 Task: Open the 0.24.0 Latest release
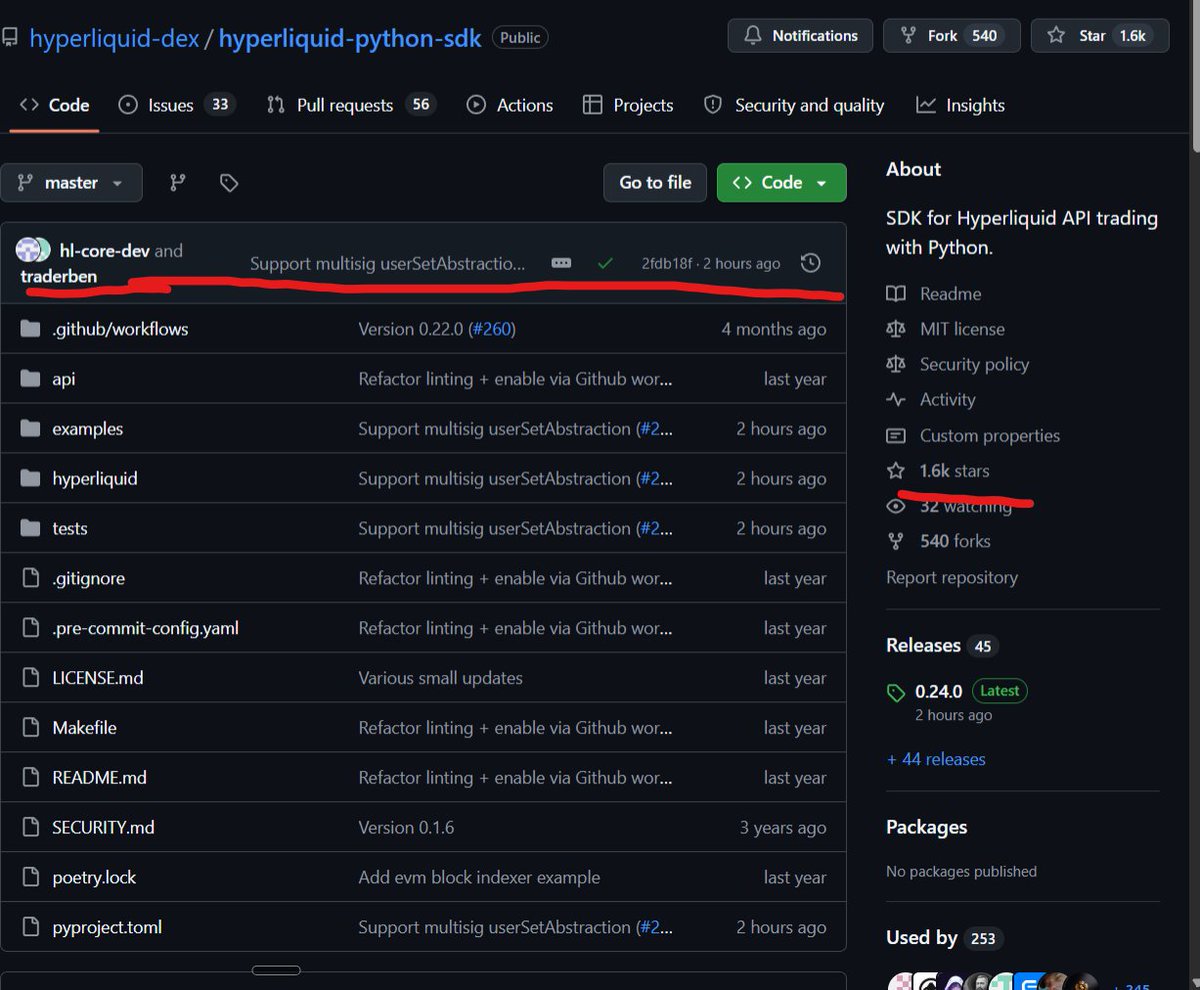click(957, 691)
